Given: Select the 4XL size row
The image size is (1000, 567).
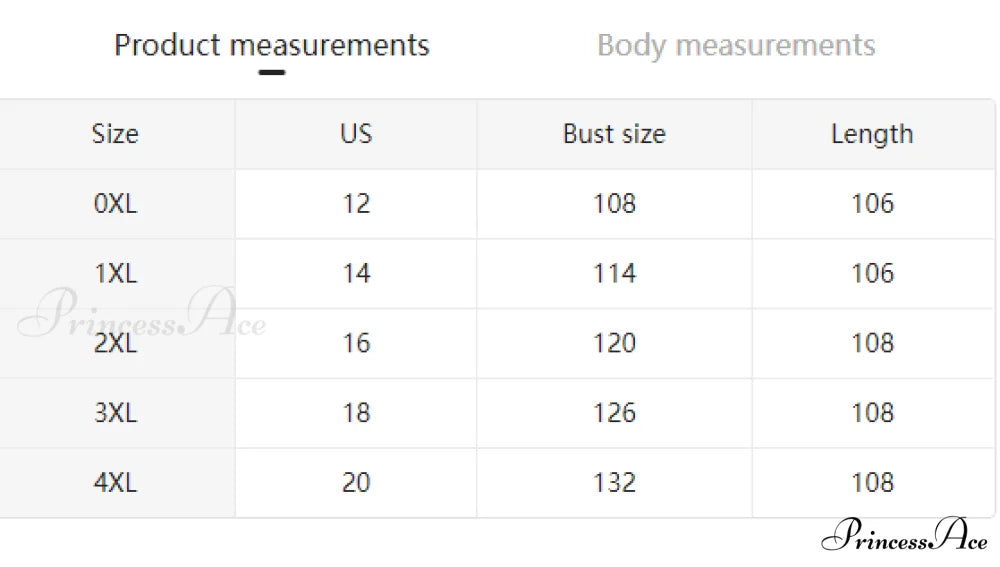Looking at the screenshot, I should (497, 482).
